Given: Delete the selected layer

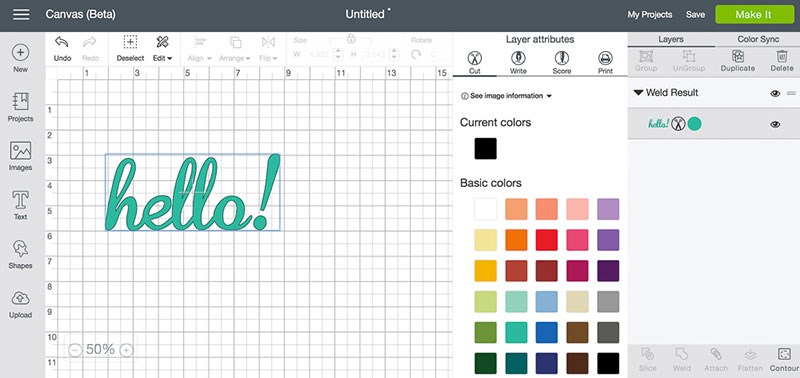Looking at the screenshot, I should pos(782,61).
